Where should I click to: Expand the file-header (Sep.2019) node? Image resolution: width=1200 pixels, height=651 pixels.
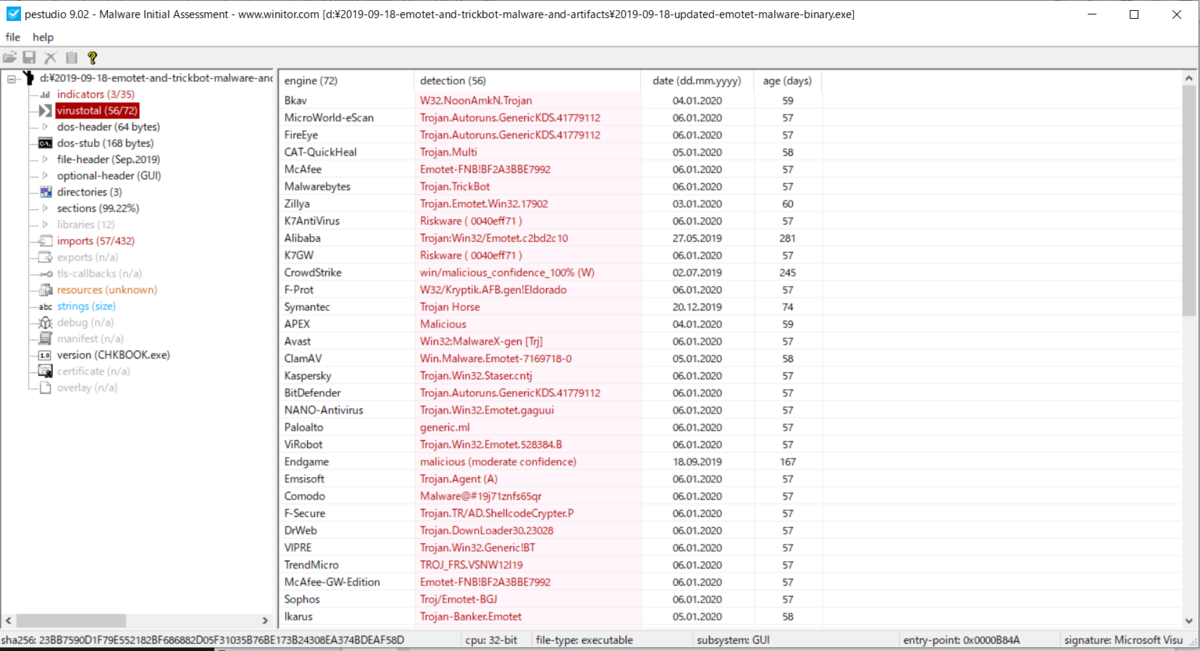coord(45,159)
